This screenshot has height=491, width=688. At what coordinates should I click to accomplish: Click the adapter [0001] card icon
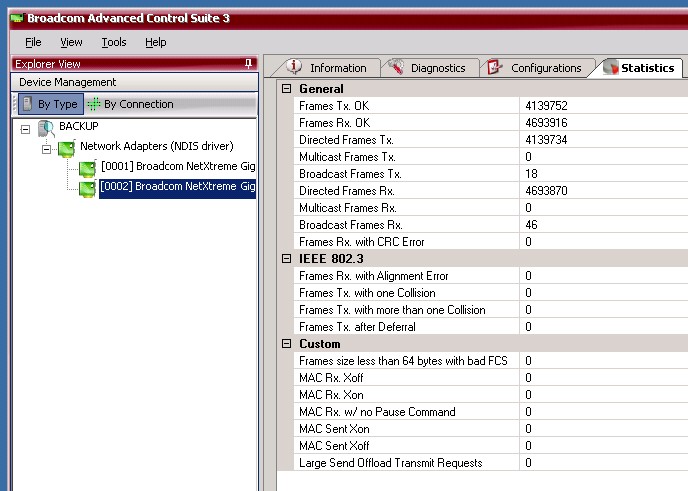point(87,168)
